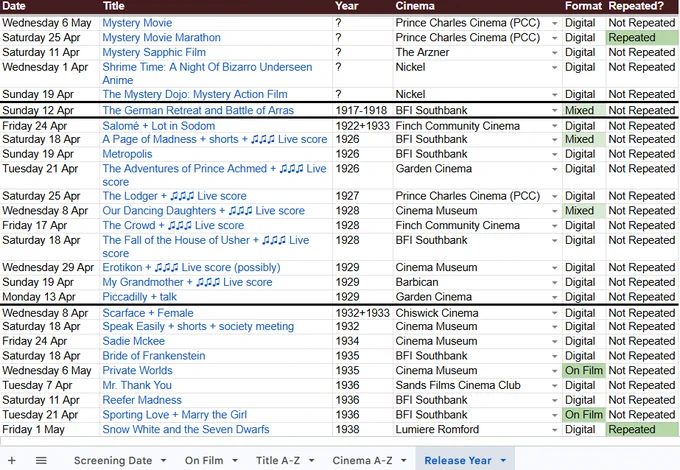The image size is (680, 470).
Task: Open Bride of Frankenstein link
Action: point(154,356)
